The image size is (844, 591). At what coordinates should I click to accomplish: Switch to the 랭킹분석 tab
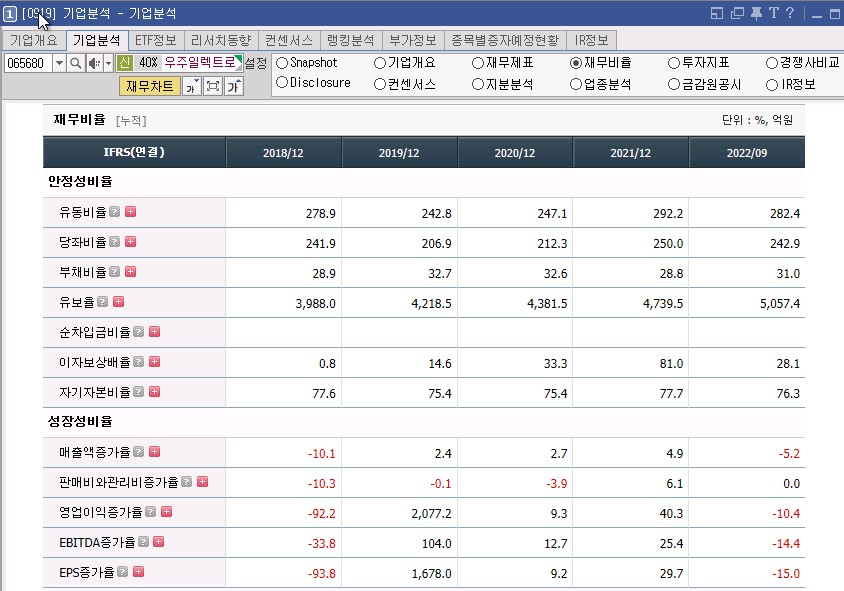[x=351, y=40]
